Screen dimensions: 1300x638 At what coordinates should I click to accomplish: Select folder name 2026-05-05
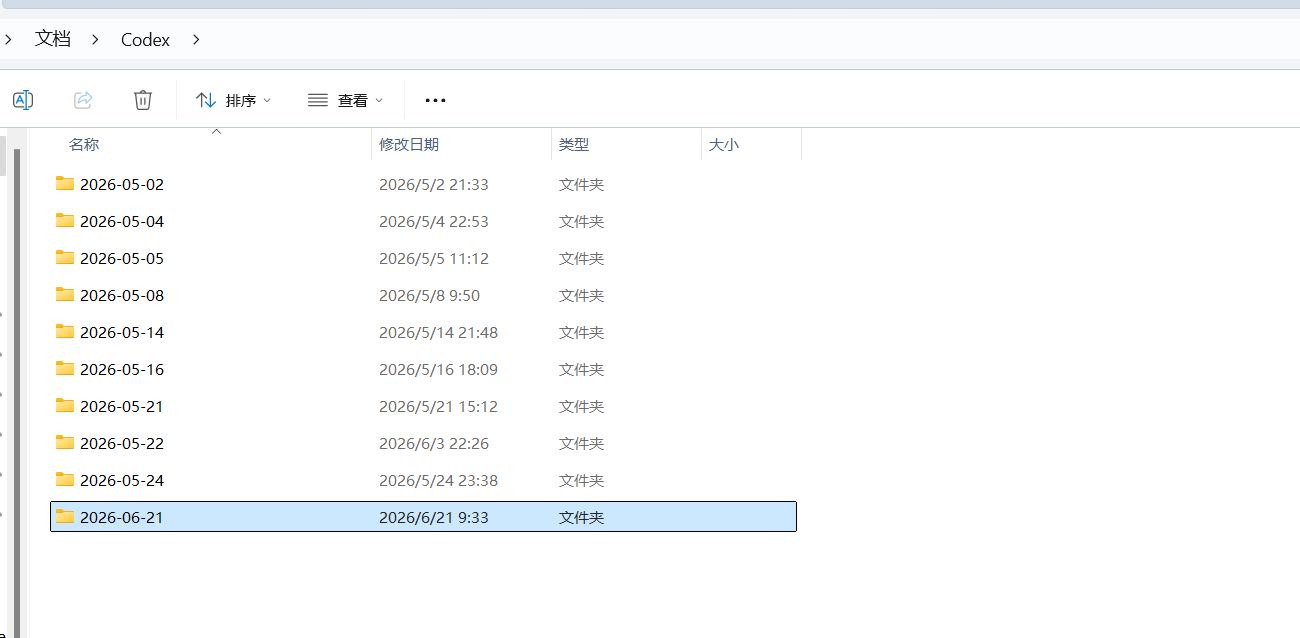[x=122, y=259]
